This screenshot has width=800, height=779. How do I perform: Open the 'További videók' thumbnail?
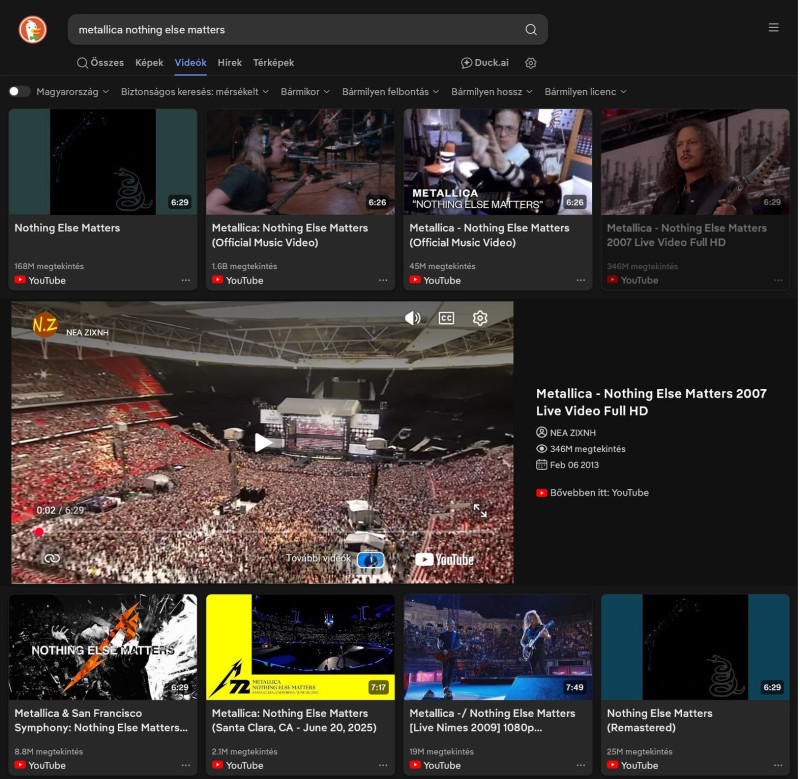pyautogui.click(x=370, y=560)
